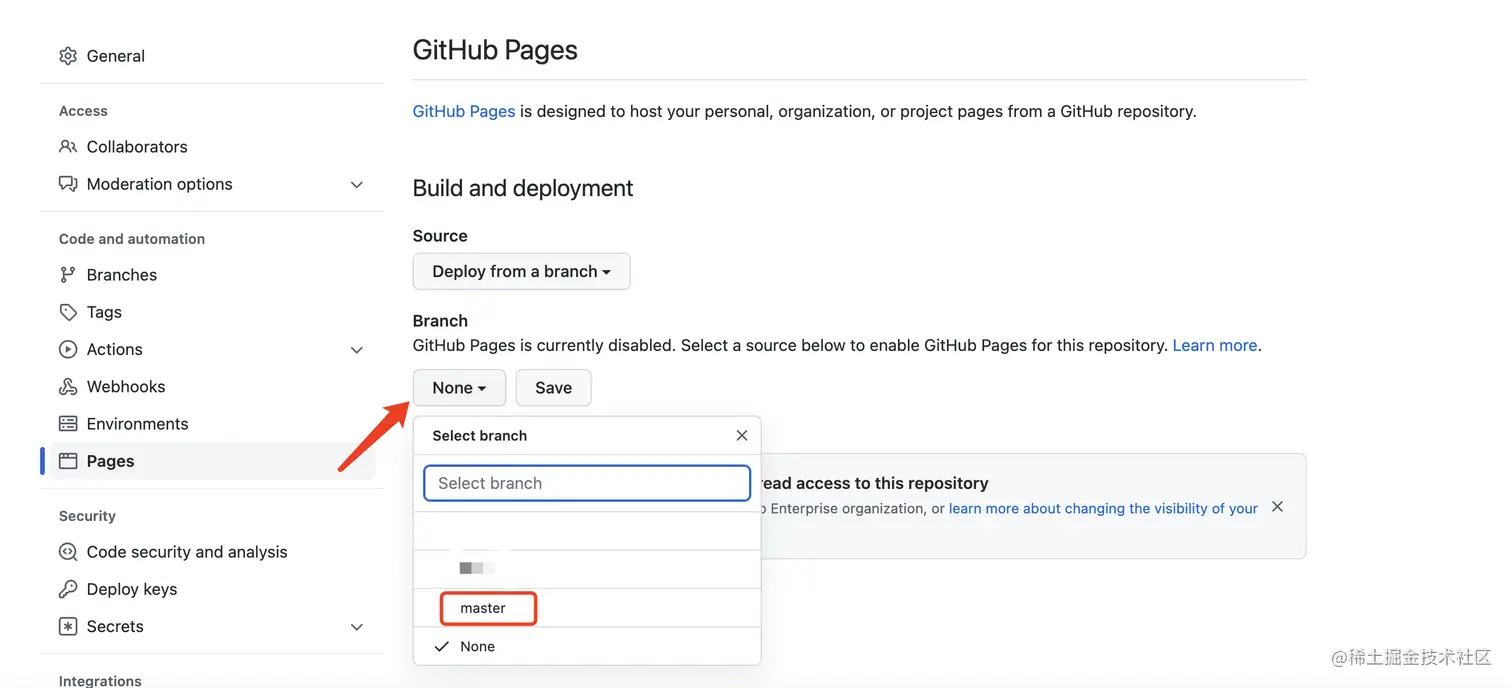Click the Code security shield-search icon
The width and height of the screenshot is (1512, 688).
[x=68, y=552]
